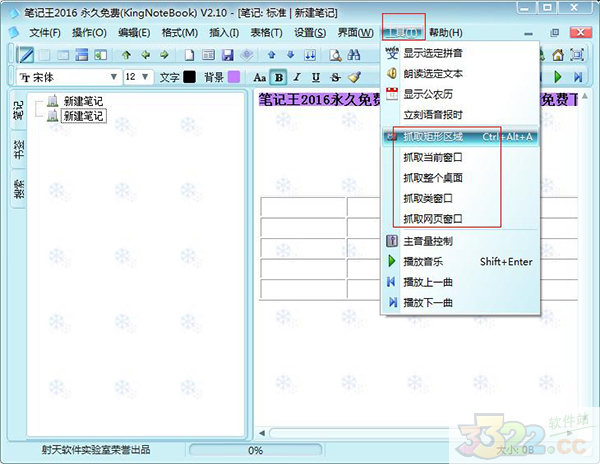Screen dimensions: 600x464
Task: Choose 播放下一曲 menu item
Action: tap(461, 303)
